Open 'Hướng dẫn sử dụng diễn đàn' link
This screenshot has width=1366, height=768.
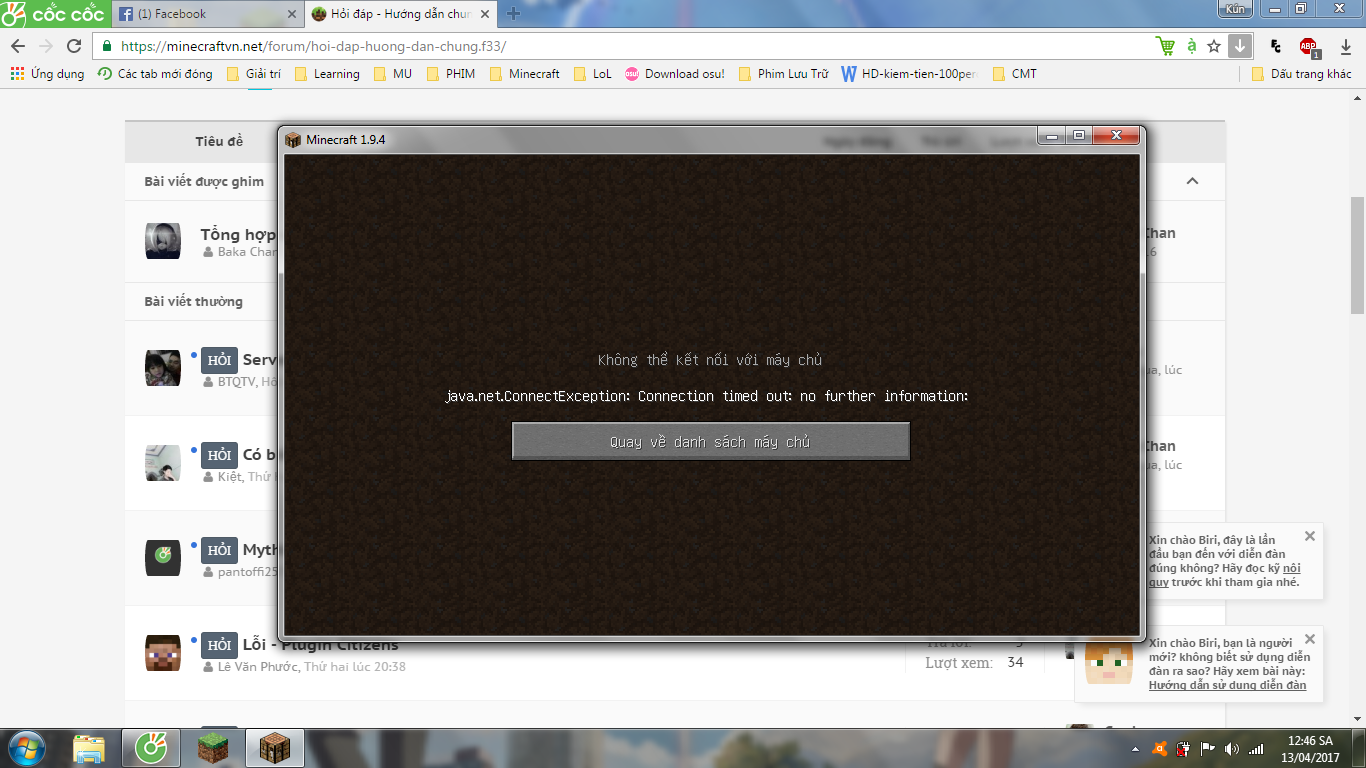click(1227, 685)
